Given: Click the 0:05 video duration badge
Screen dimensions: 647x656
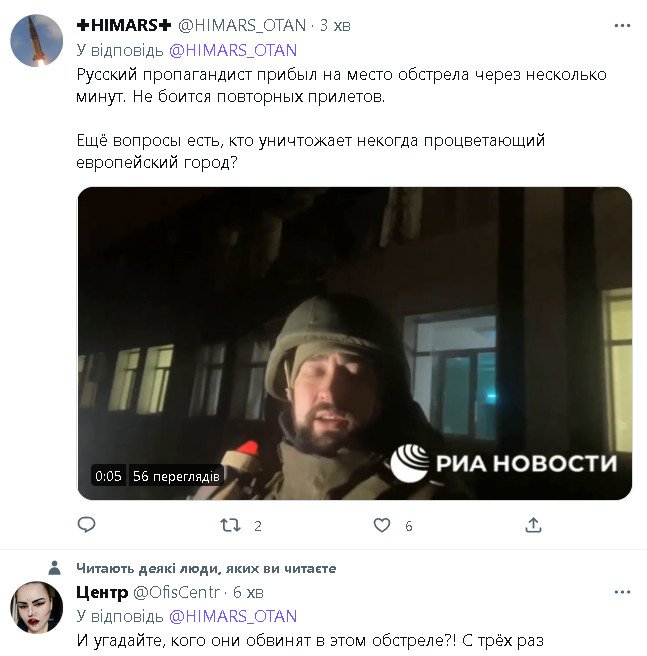Looking at the screenshot, I should click(x=108, y=476).
